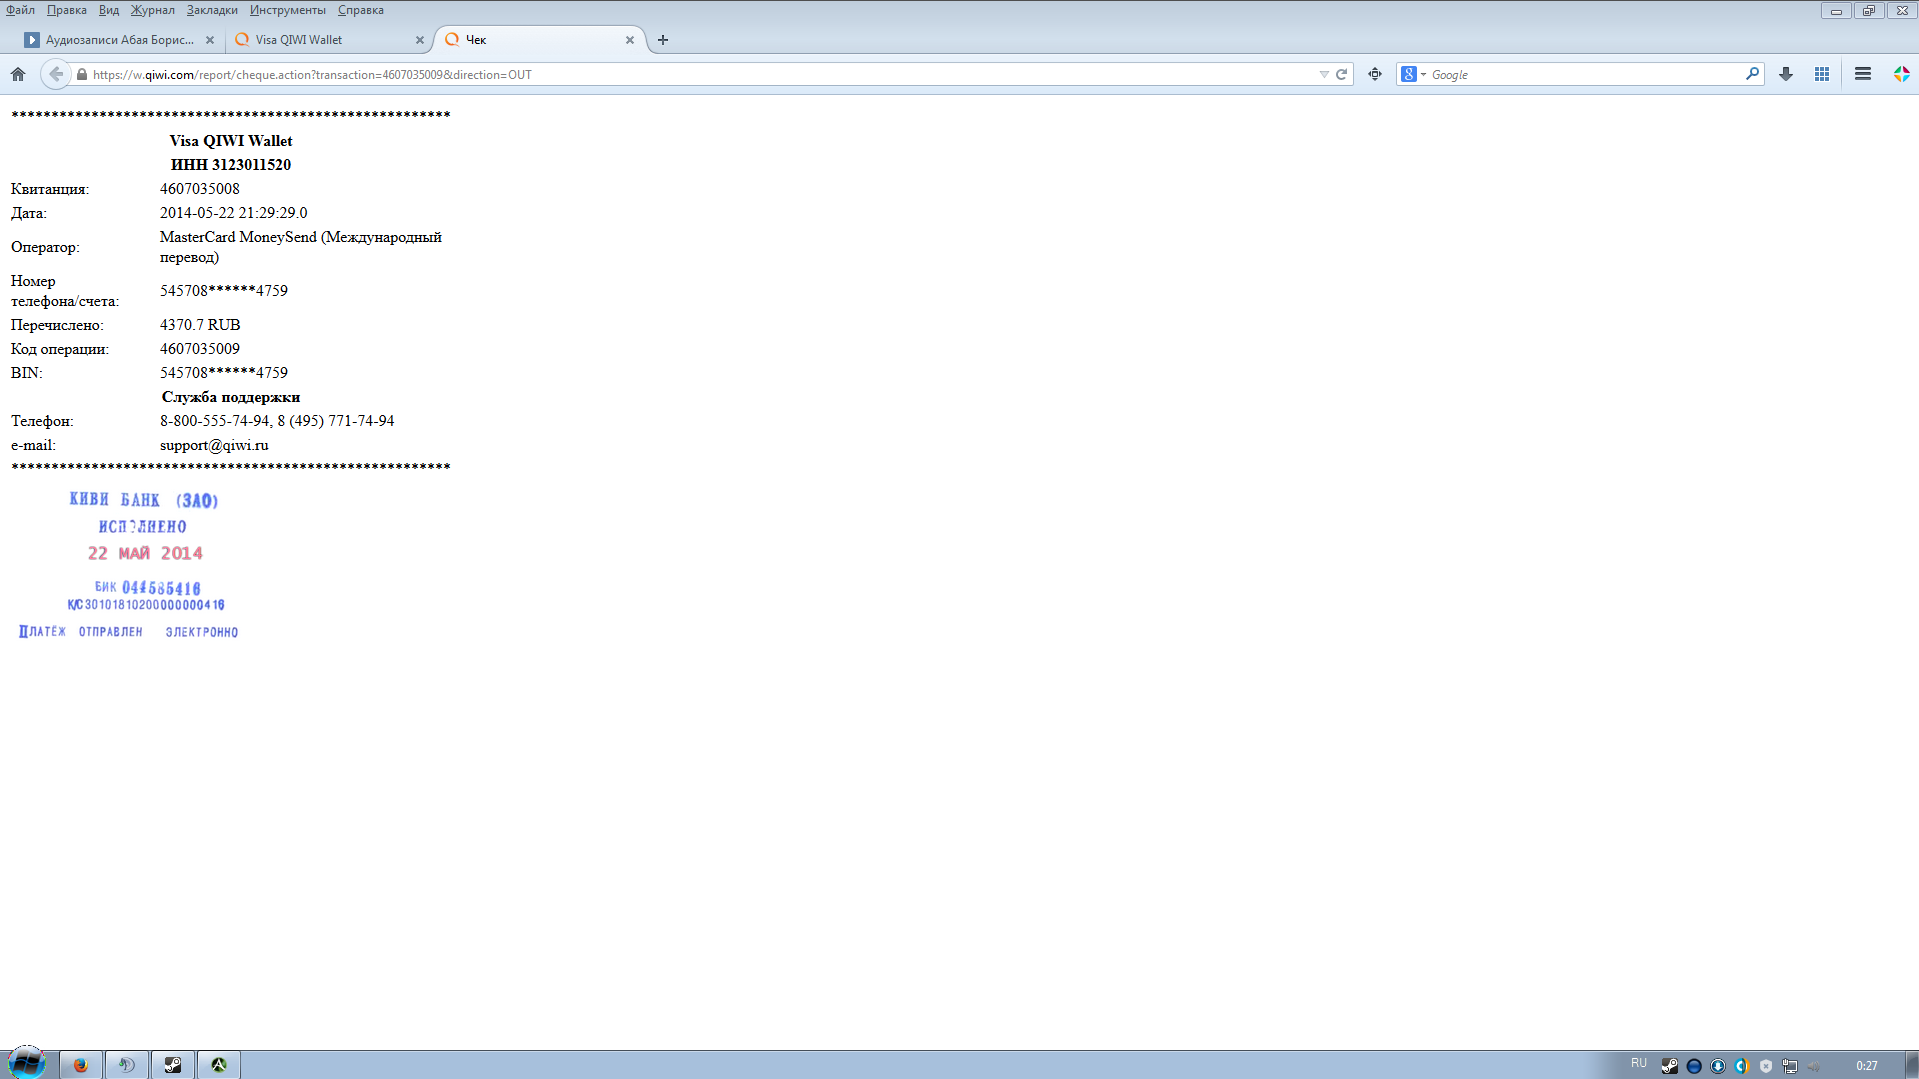Image resolution: width=1919 pixels, height=1079 pixels.
Task: Open the volume speaker tray icon
Action: pos(1814,1066)
